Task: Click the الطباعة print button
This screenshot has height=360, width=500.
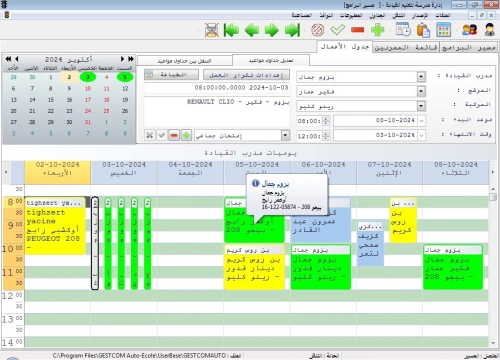Action: (171, 75)
